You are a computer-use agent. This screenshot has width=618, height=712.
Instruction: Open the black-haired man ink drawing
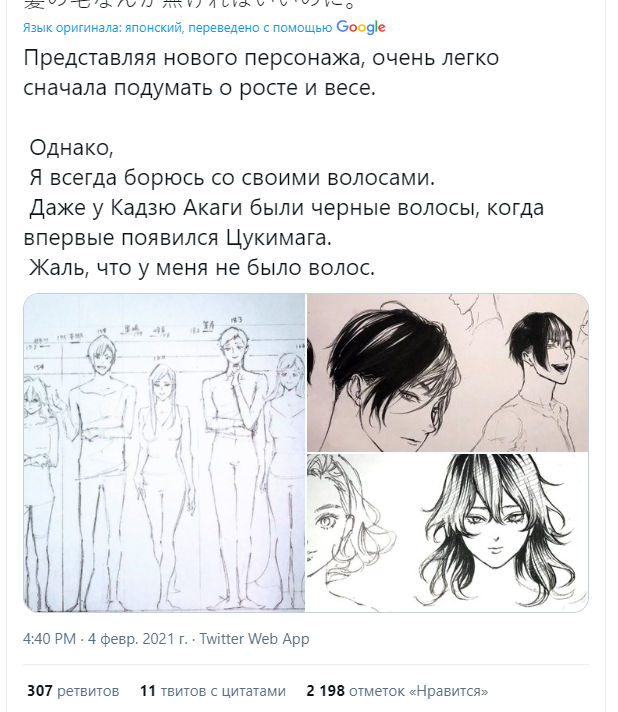point(448,372)
